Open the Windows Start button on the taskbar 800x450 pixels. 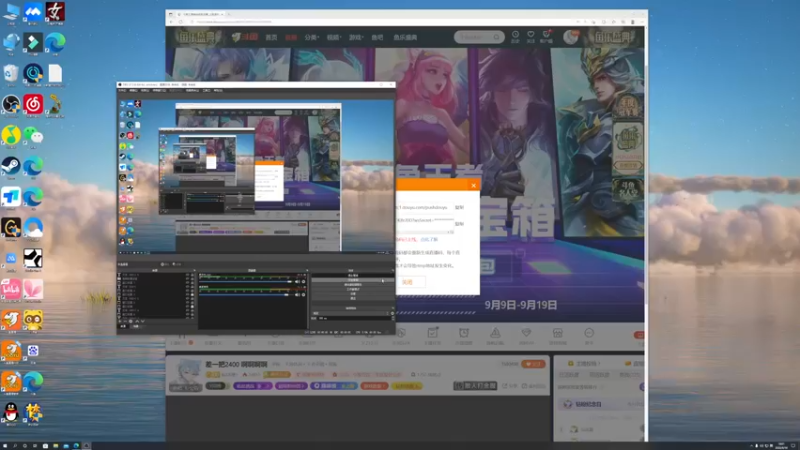[x=5, y=445]
